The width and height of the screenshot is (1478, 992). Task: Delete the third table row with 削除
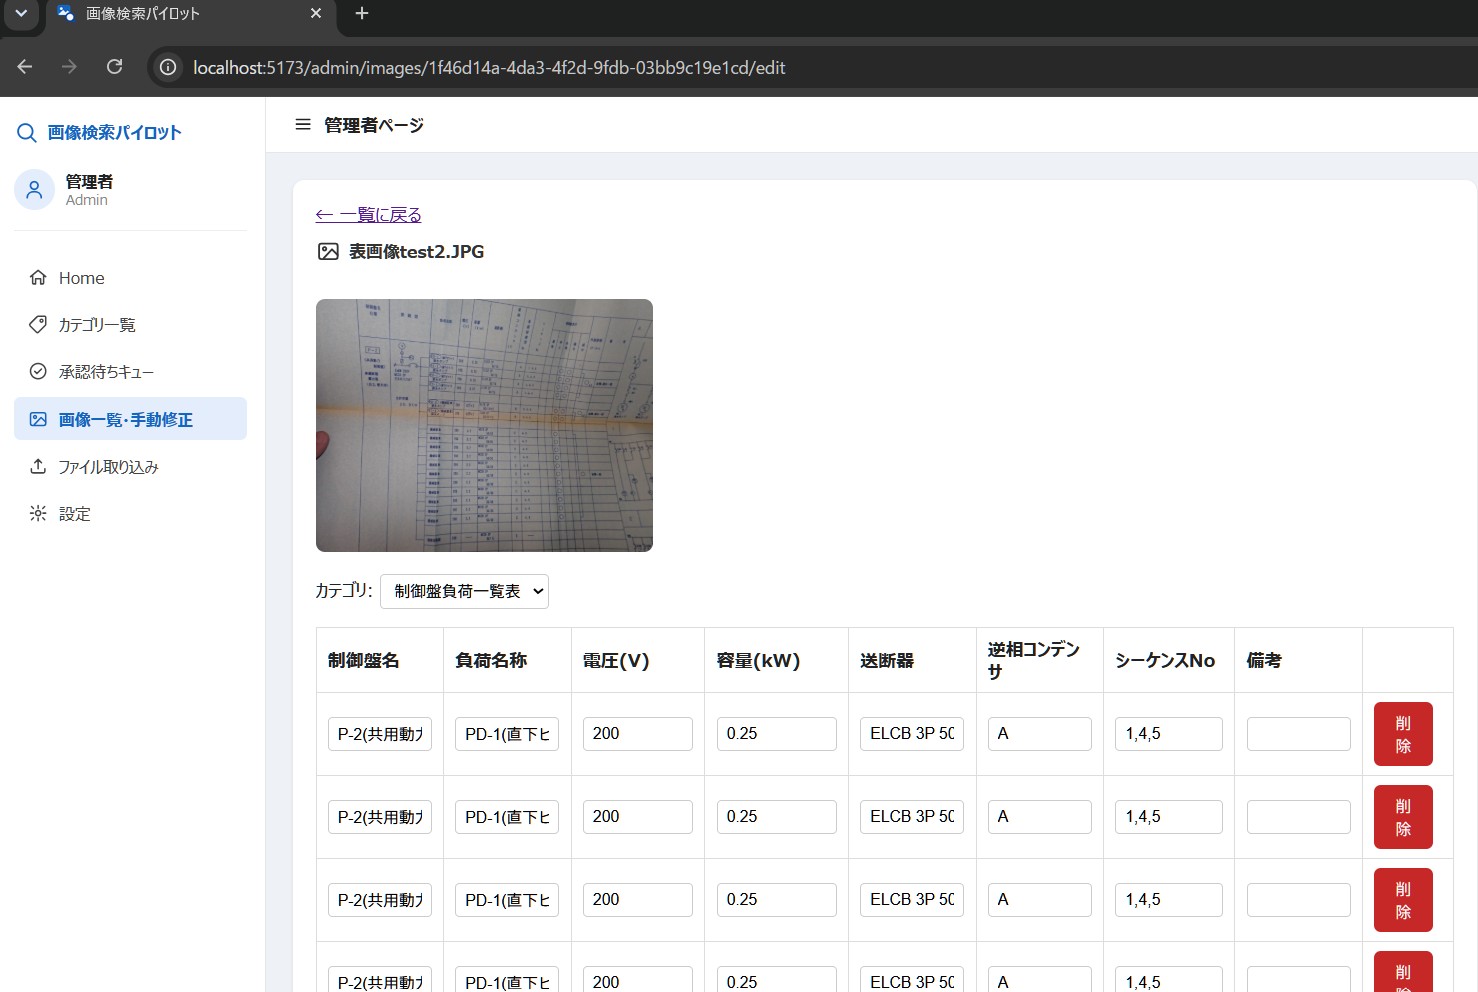click(1403, 900)
